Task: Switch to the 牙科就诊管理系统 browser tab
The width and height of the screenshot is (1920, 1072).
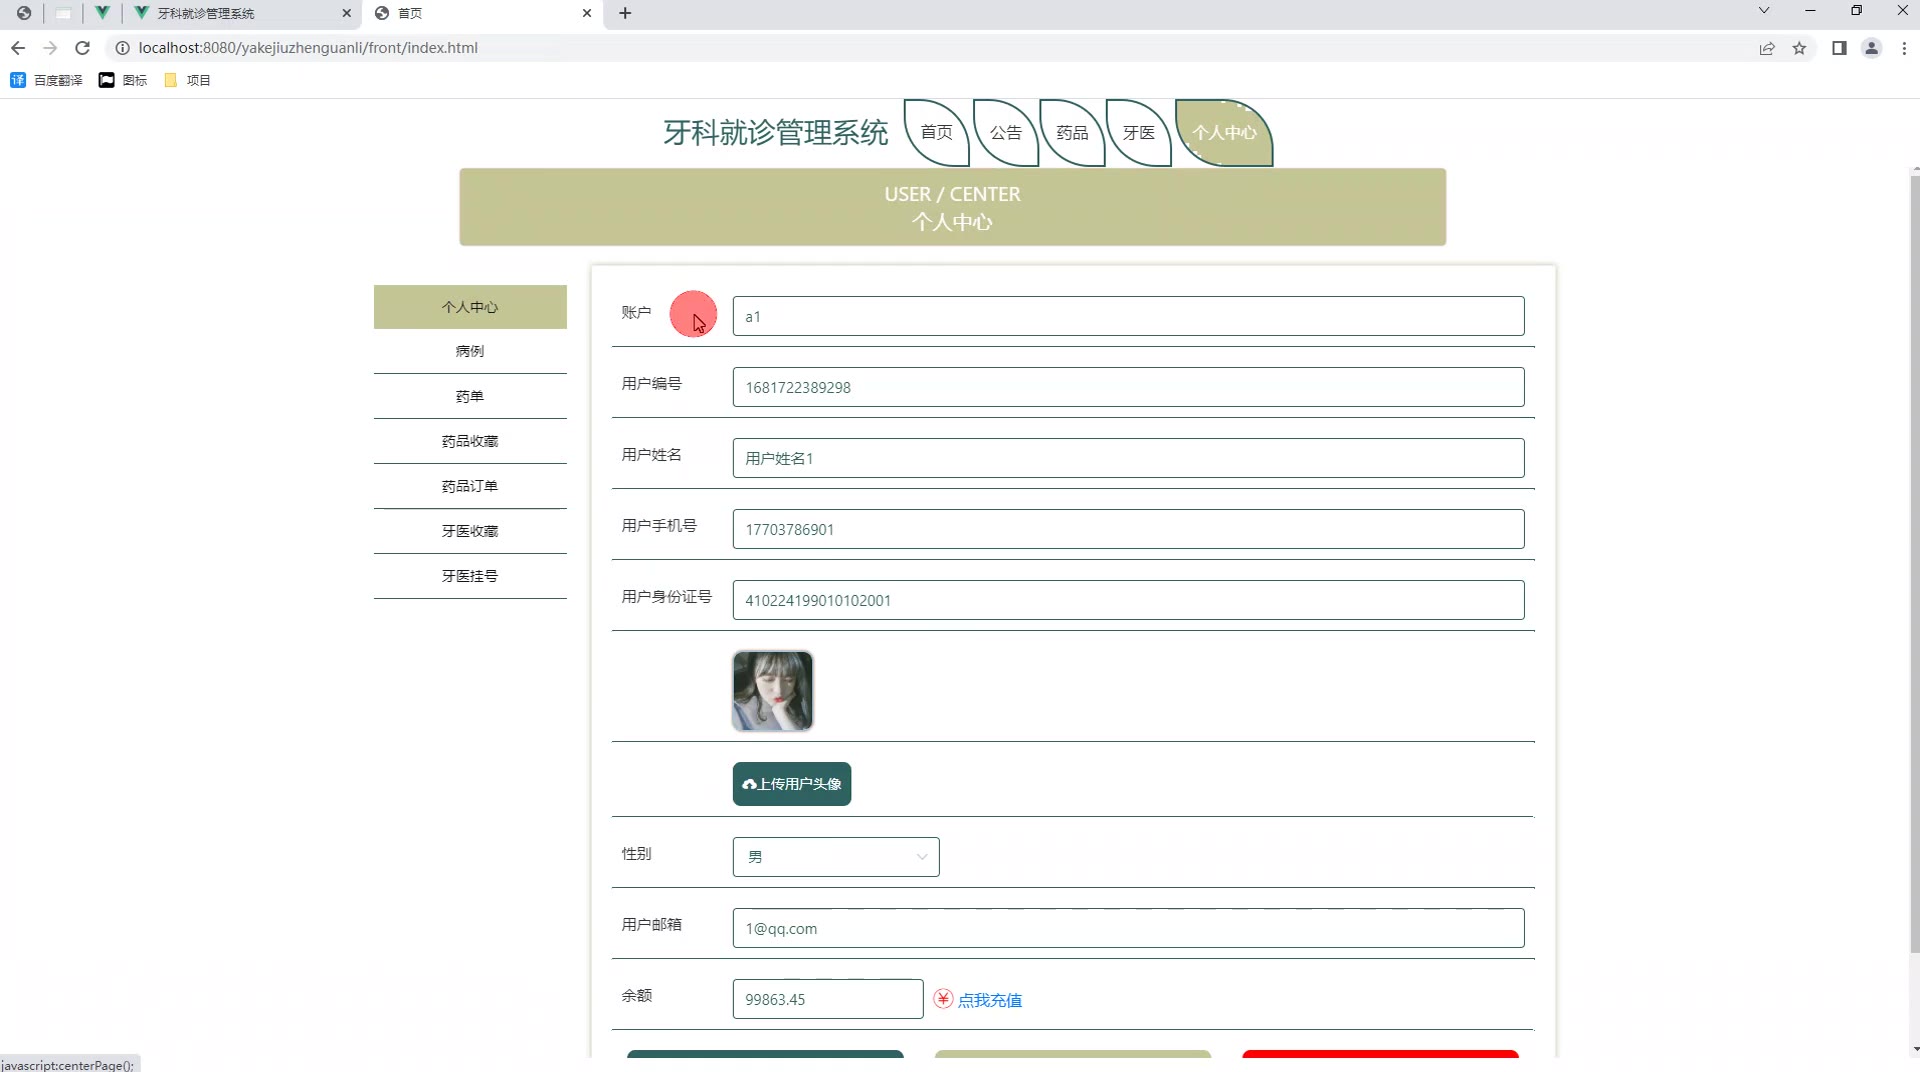Action: pos(240,13)
